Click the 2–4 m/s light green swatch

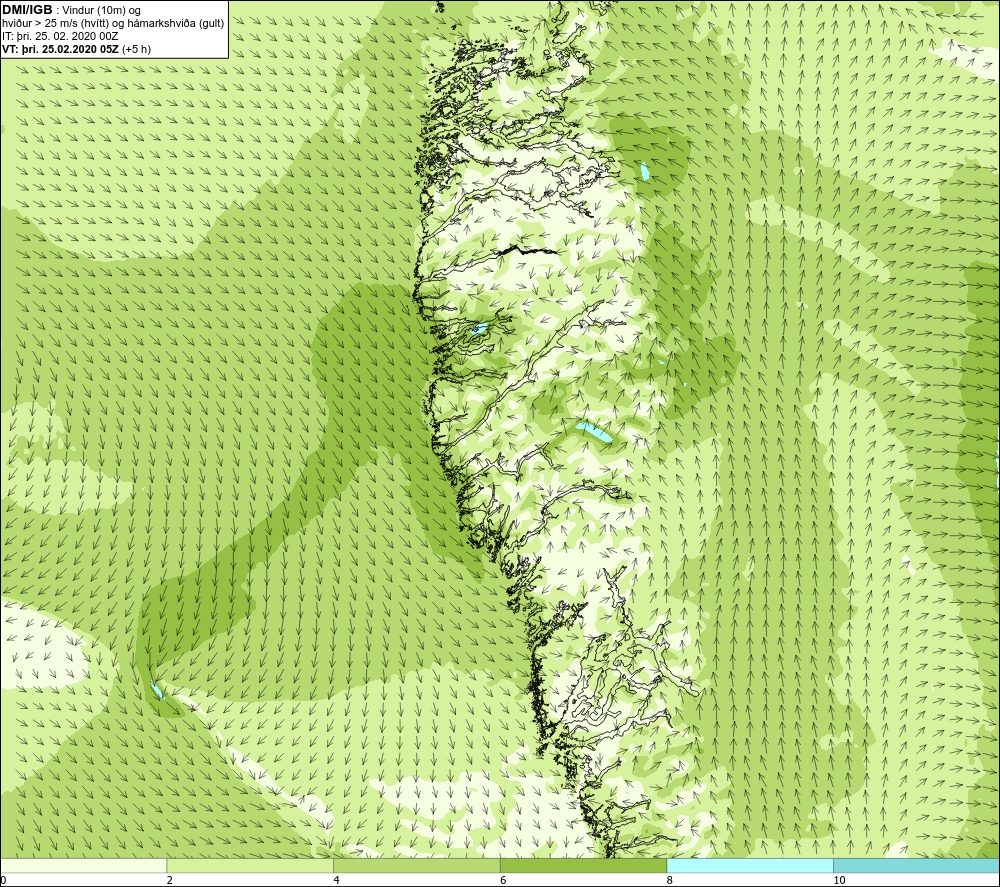pyautogui.click(x=250, y=865)
